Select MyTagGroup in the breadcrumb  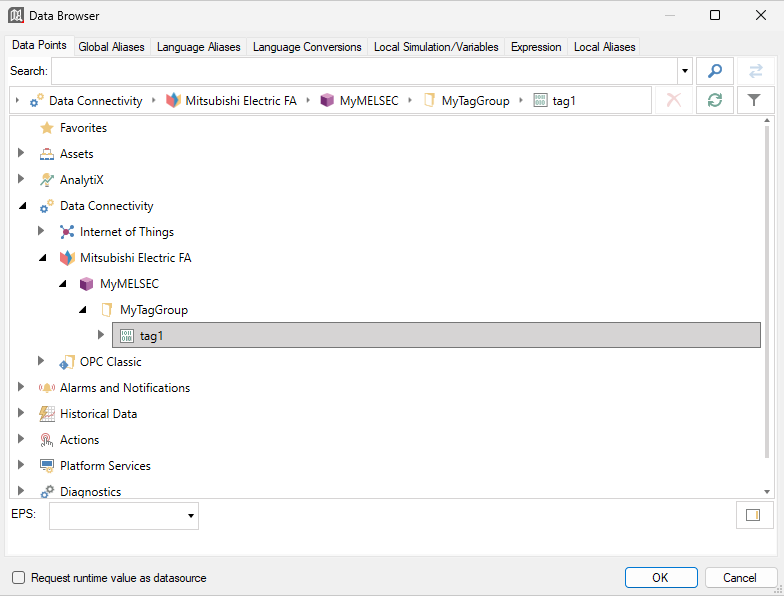click(x=476, y=100)
